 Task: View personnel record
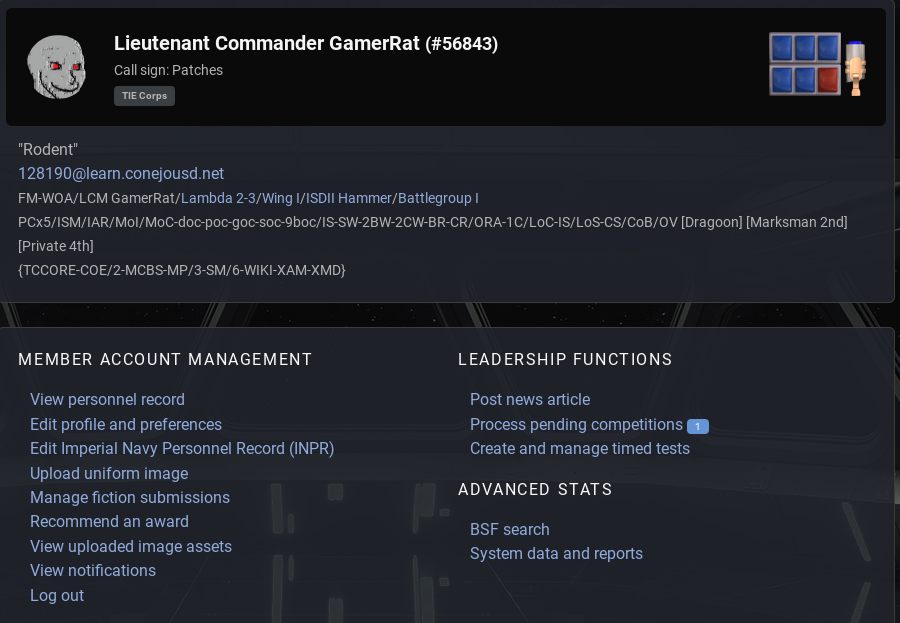tap(107, 400)
